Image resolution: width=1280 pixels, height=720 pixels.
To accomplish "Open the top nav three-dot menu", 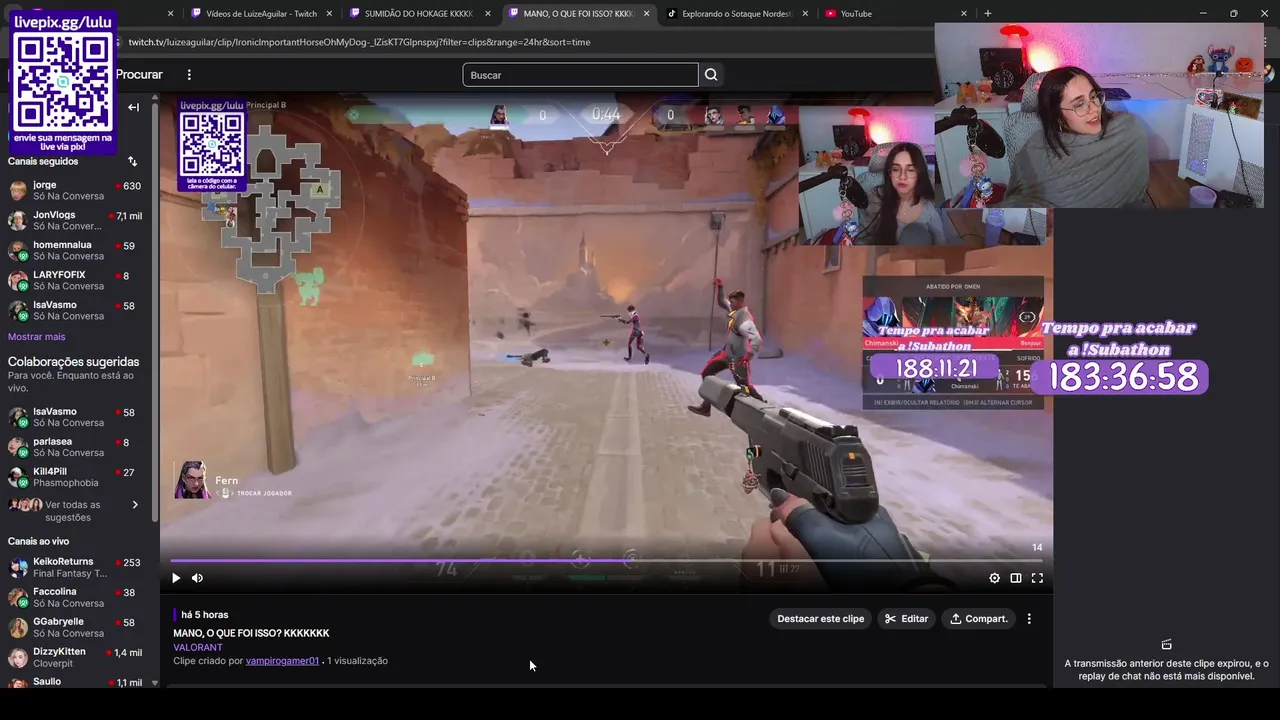I will pyautogui.click(x=189, y=75).
